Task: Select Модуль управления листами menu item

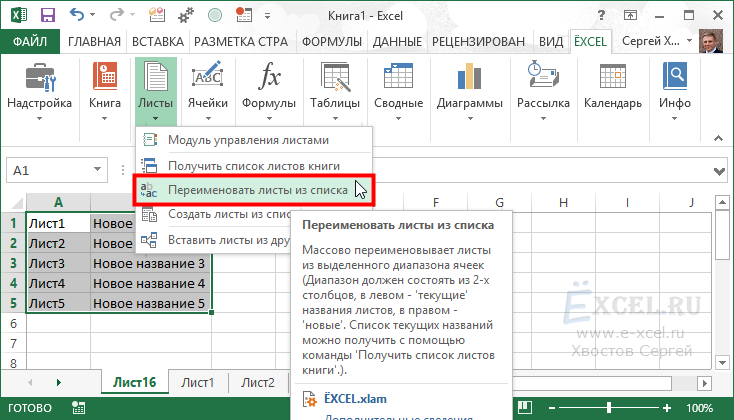Action: pos(254,140)
